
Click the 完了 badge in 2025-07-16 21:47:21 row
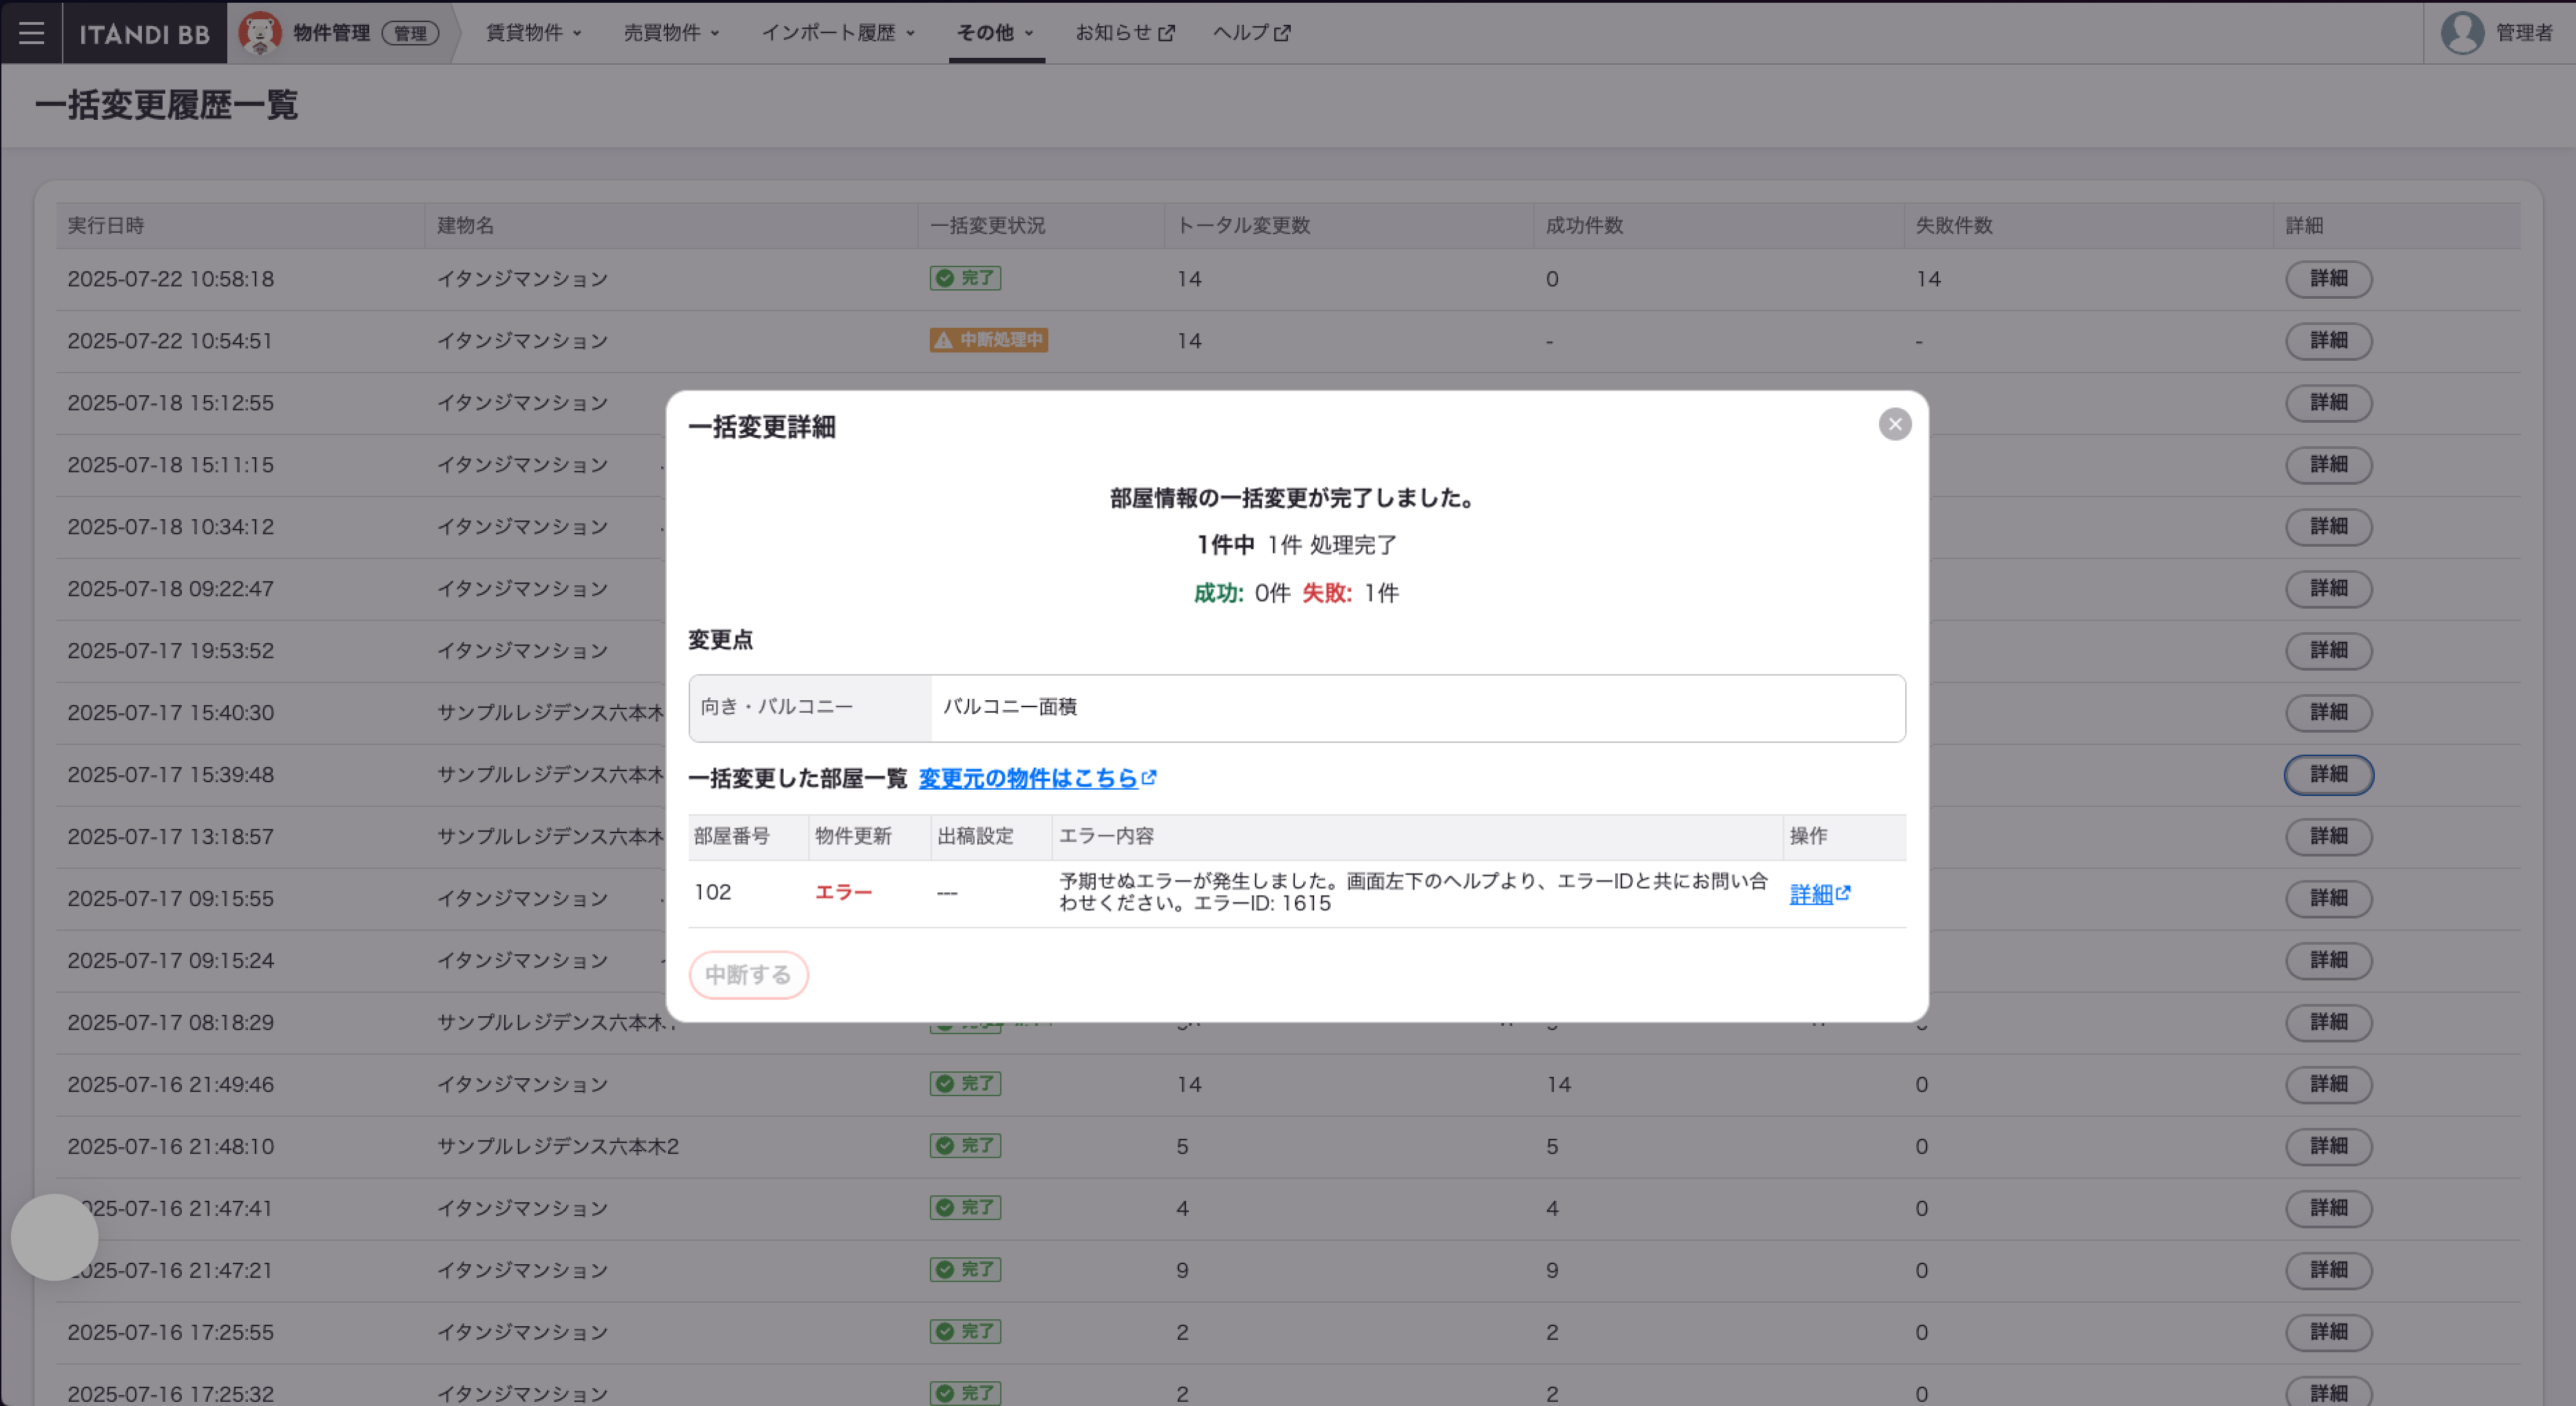965,1270
